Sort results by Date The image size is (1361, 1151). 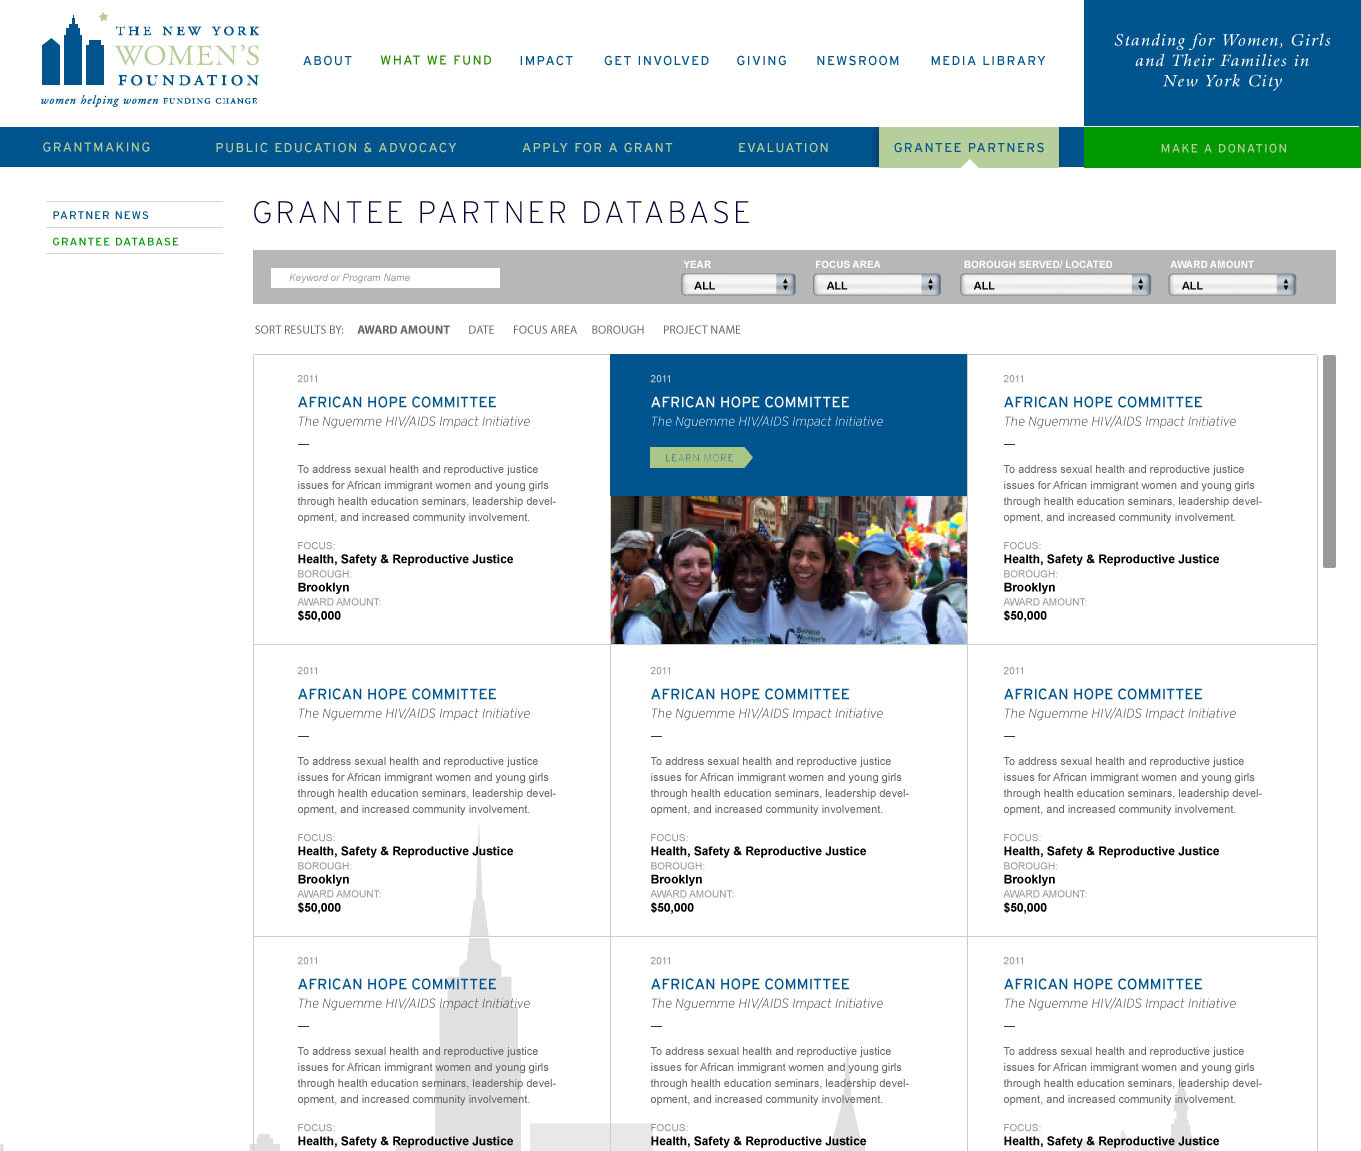click(481, 330)
